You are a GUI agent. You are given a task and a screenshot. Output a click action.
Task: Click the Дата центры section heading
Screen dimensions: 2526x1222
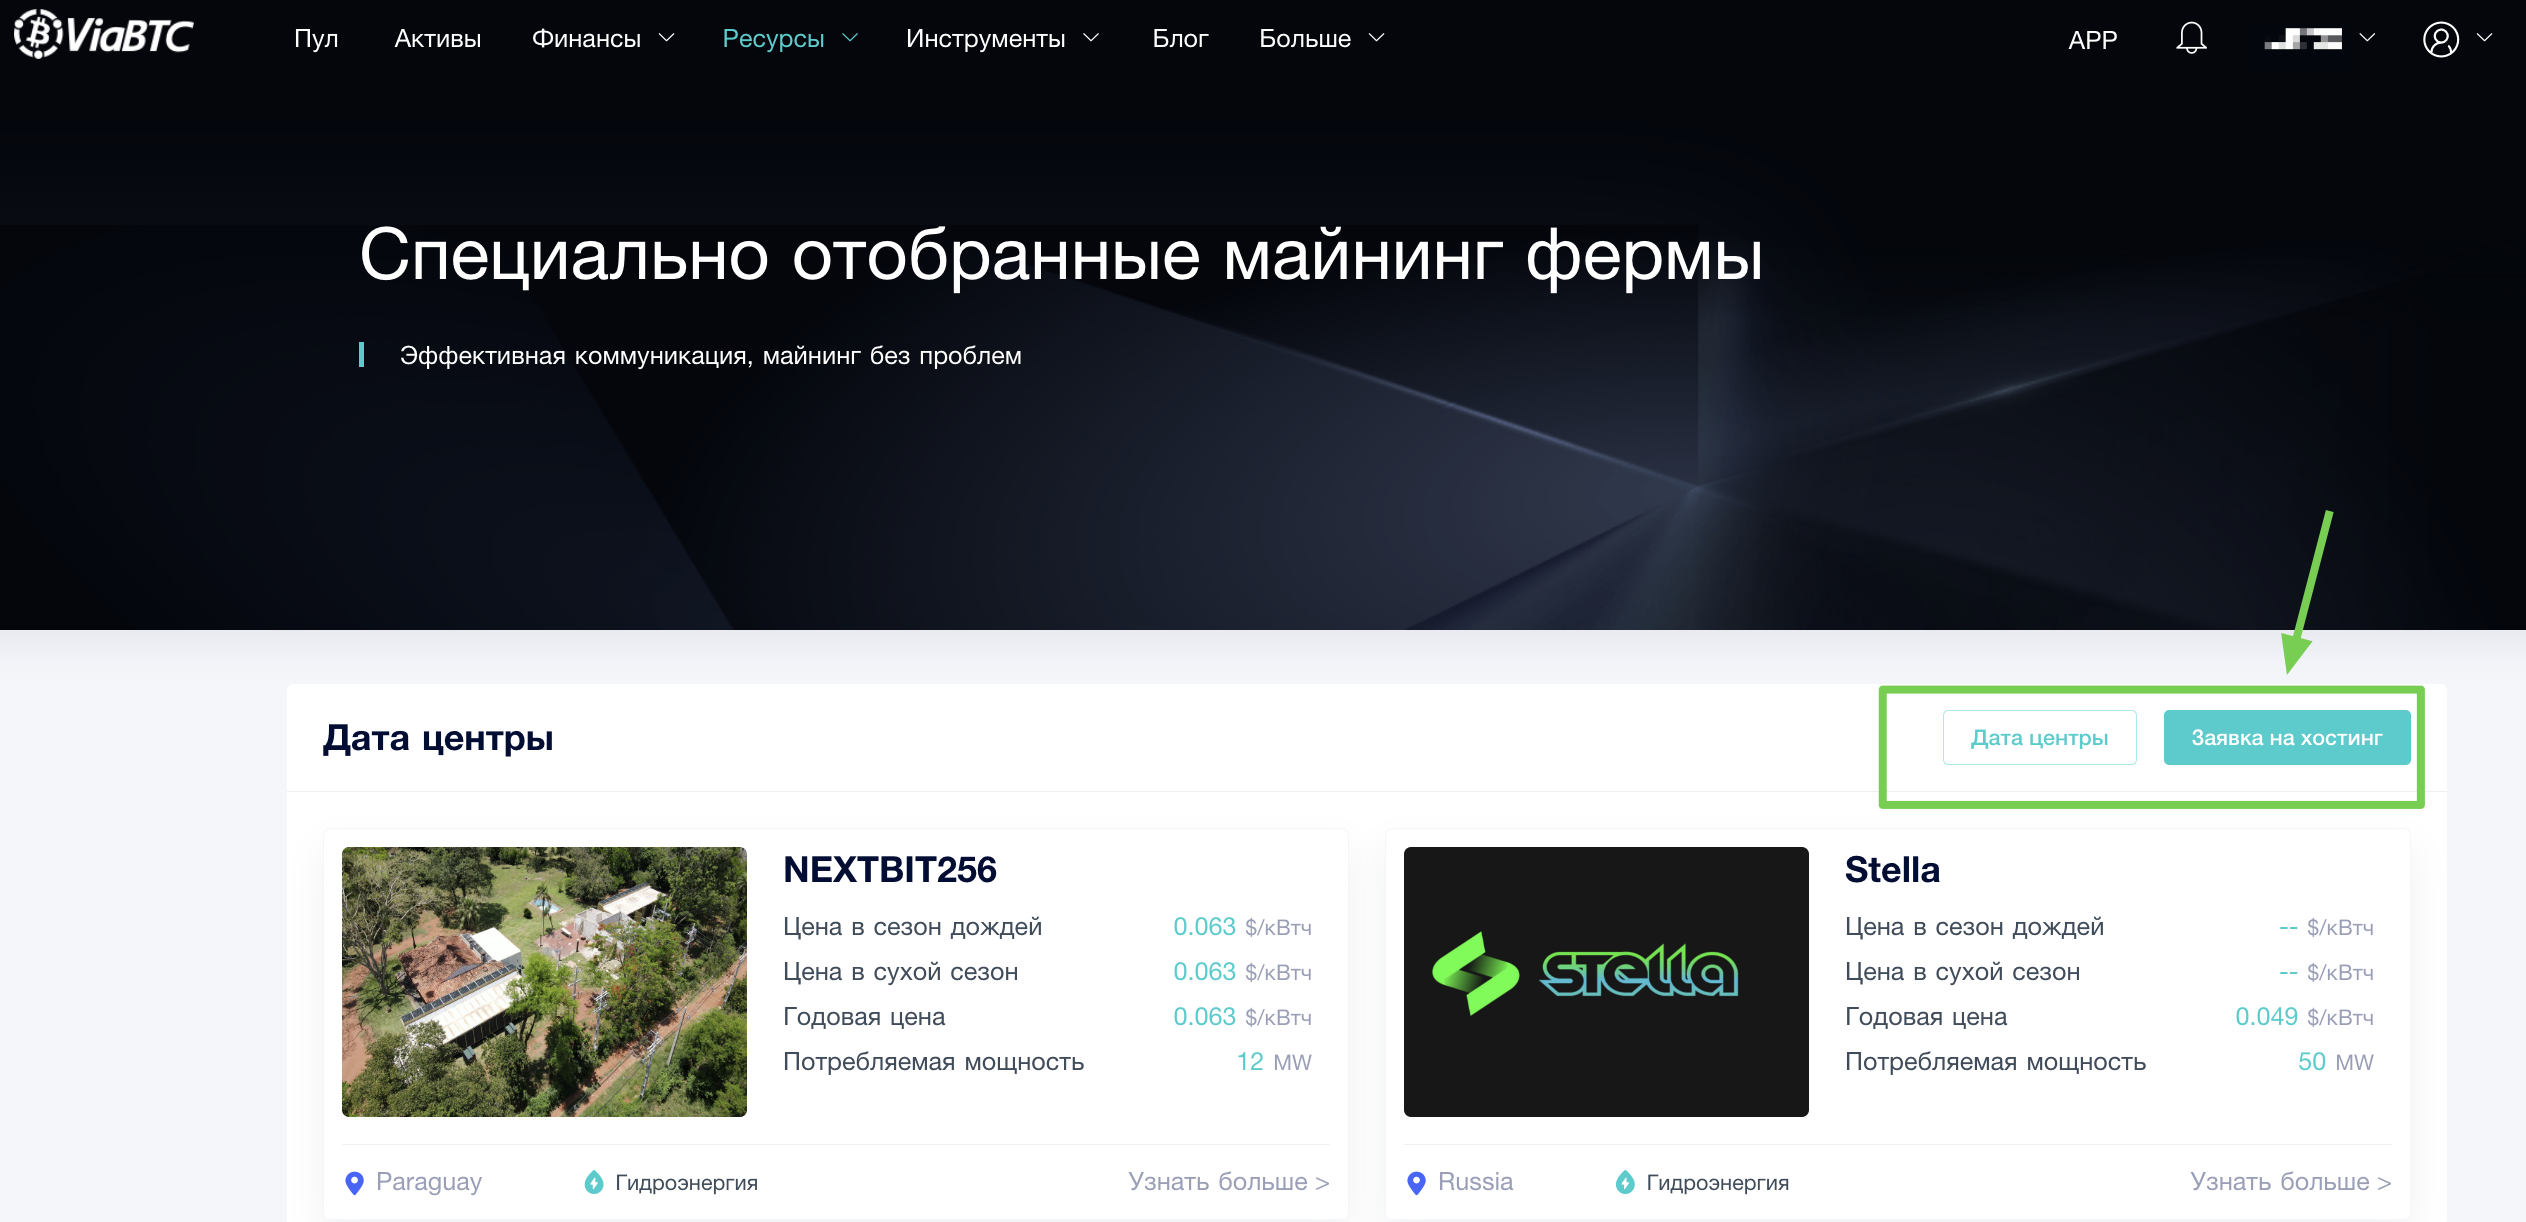(x=438, y=738)
